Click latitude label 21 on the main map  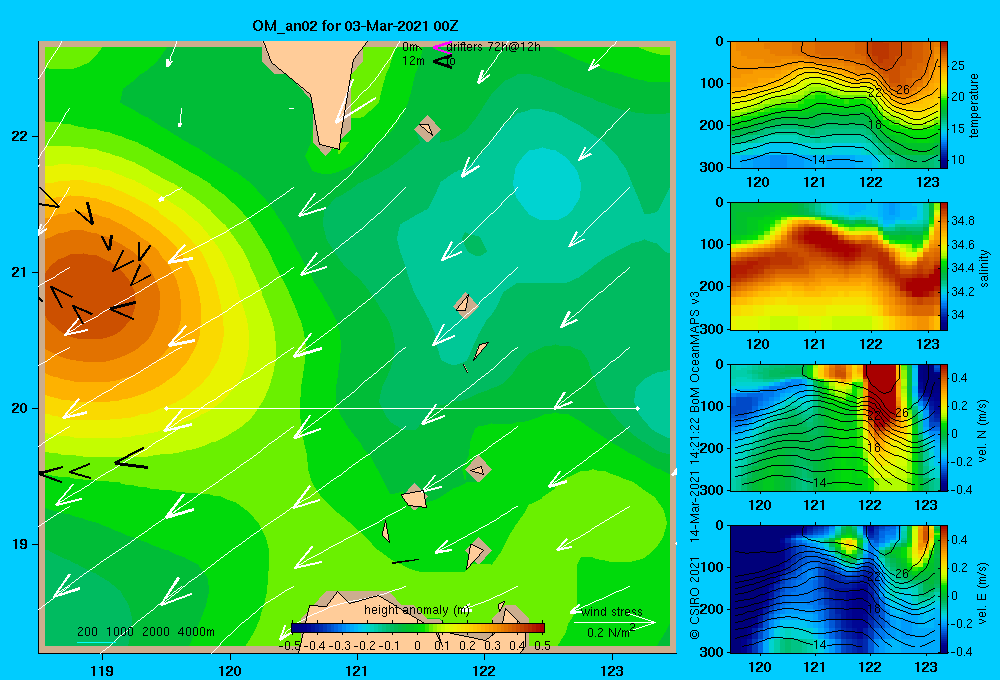pos(19,272)
